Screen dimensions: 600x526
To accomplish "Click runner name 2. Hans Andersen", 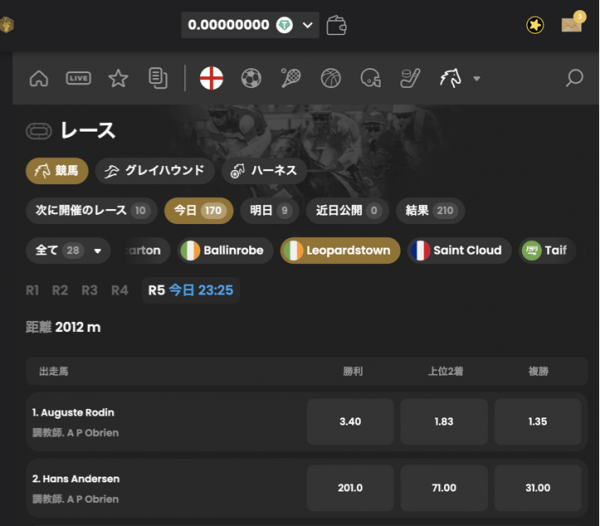I will 76,479.
